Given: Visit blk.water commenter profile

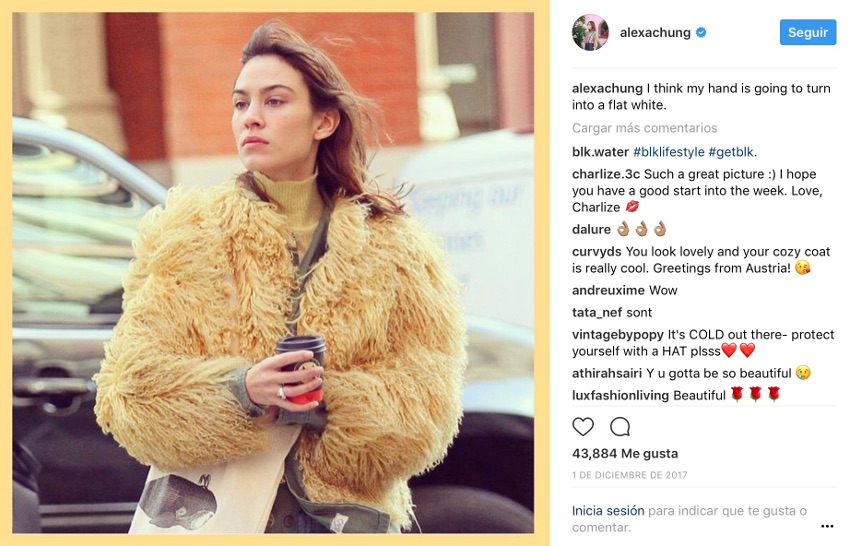Looking at the screenshot, I should (x=600, y=152).
